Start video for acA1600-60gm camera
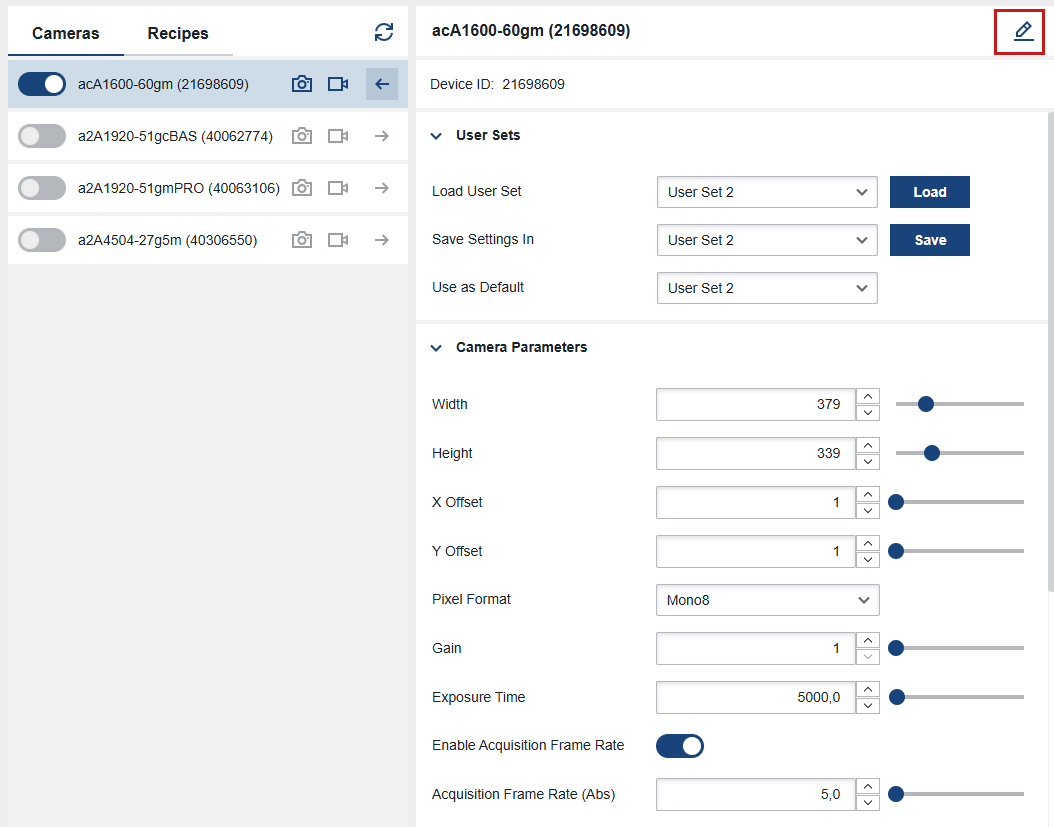Image resolution: width=1054 pixels, height=827 pixels. pyautogui.click(x=338, y=84)
